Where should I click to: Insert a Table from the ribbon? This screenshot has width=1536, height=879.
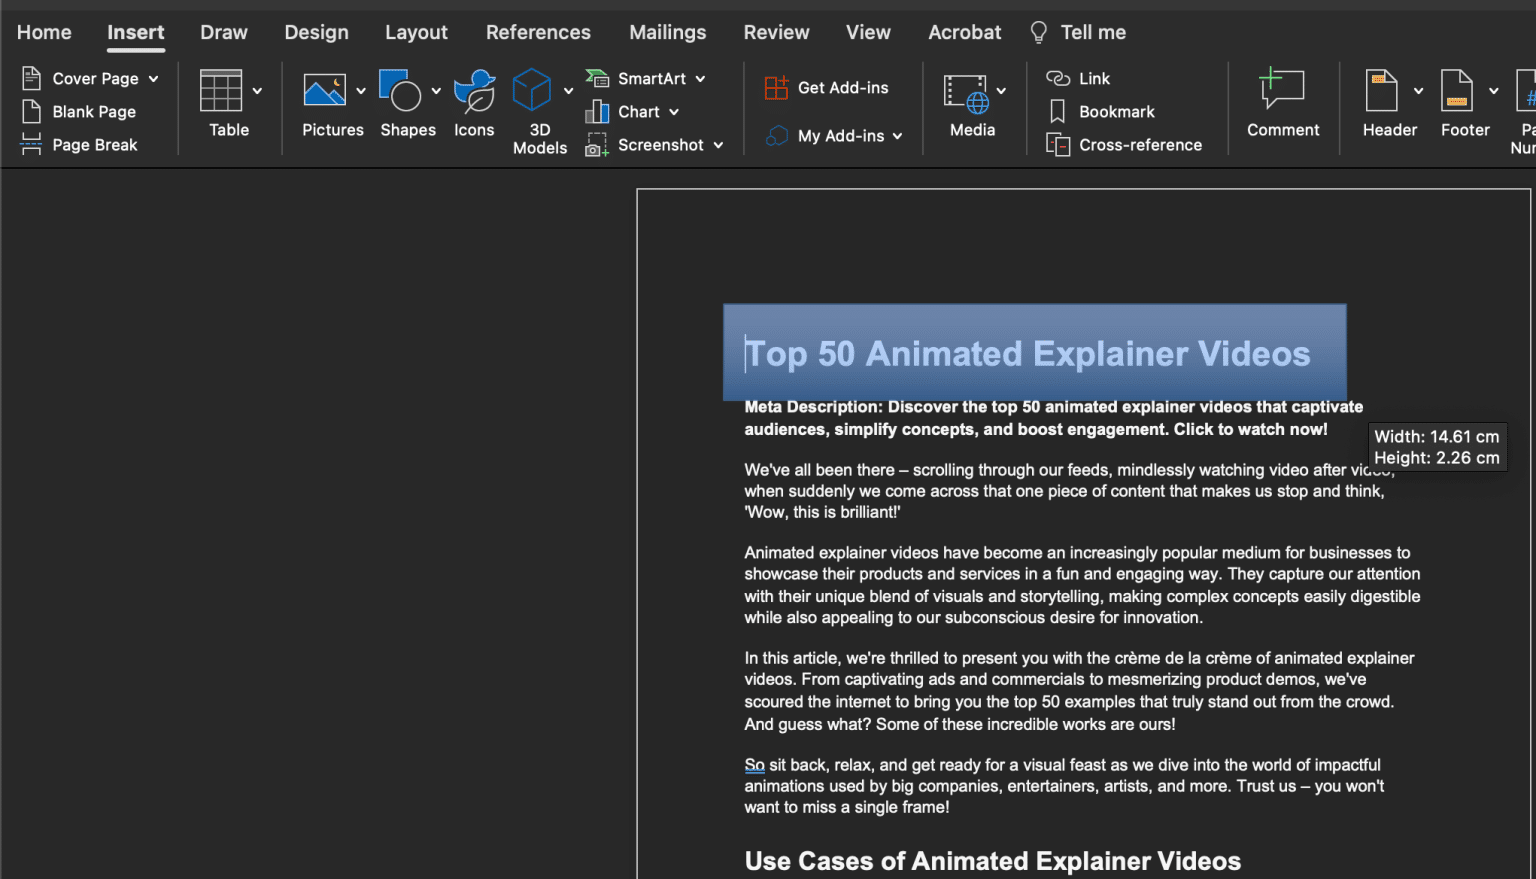228,103
